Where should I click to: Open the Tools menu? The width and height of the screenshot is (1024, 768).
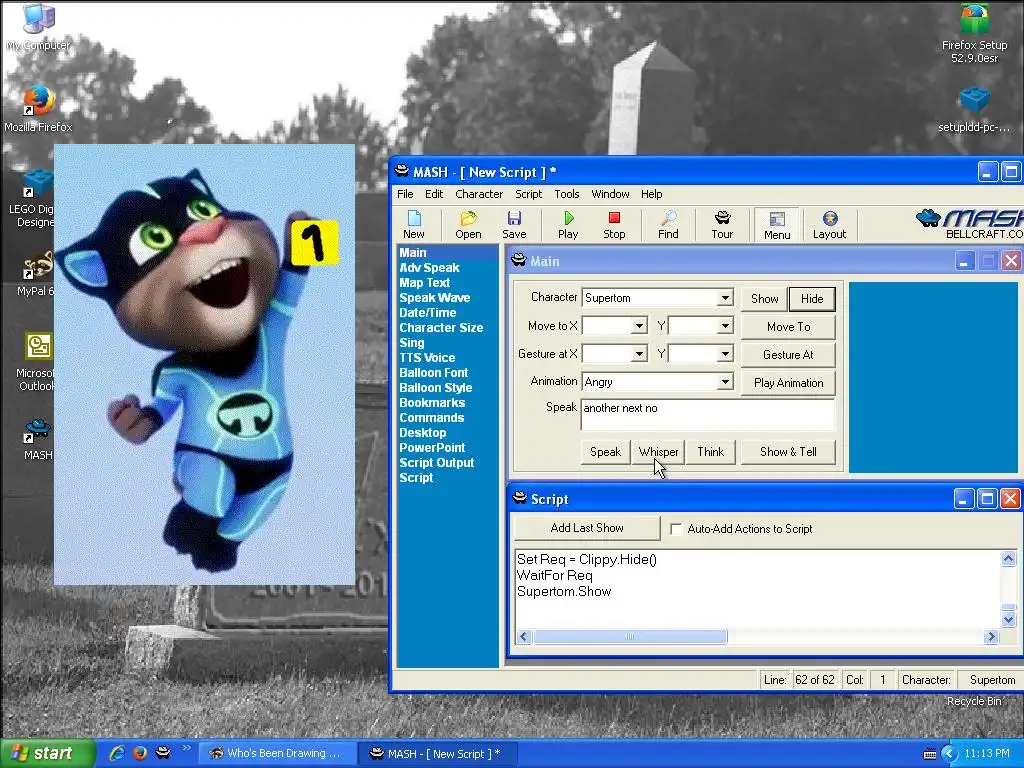[x=567, y=194]
